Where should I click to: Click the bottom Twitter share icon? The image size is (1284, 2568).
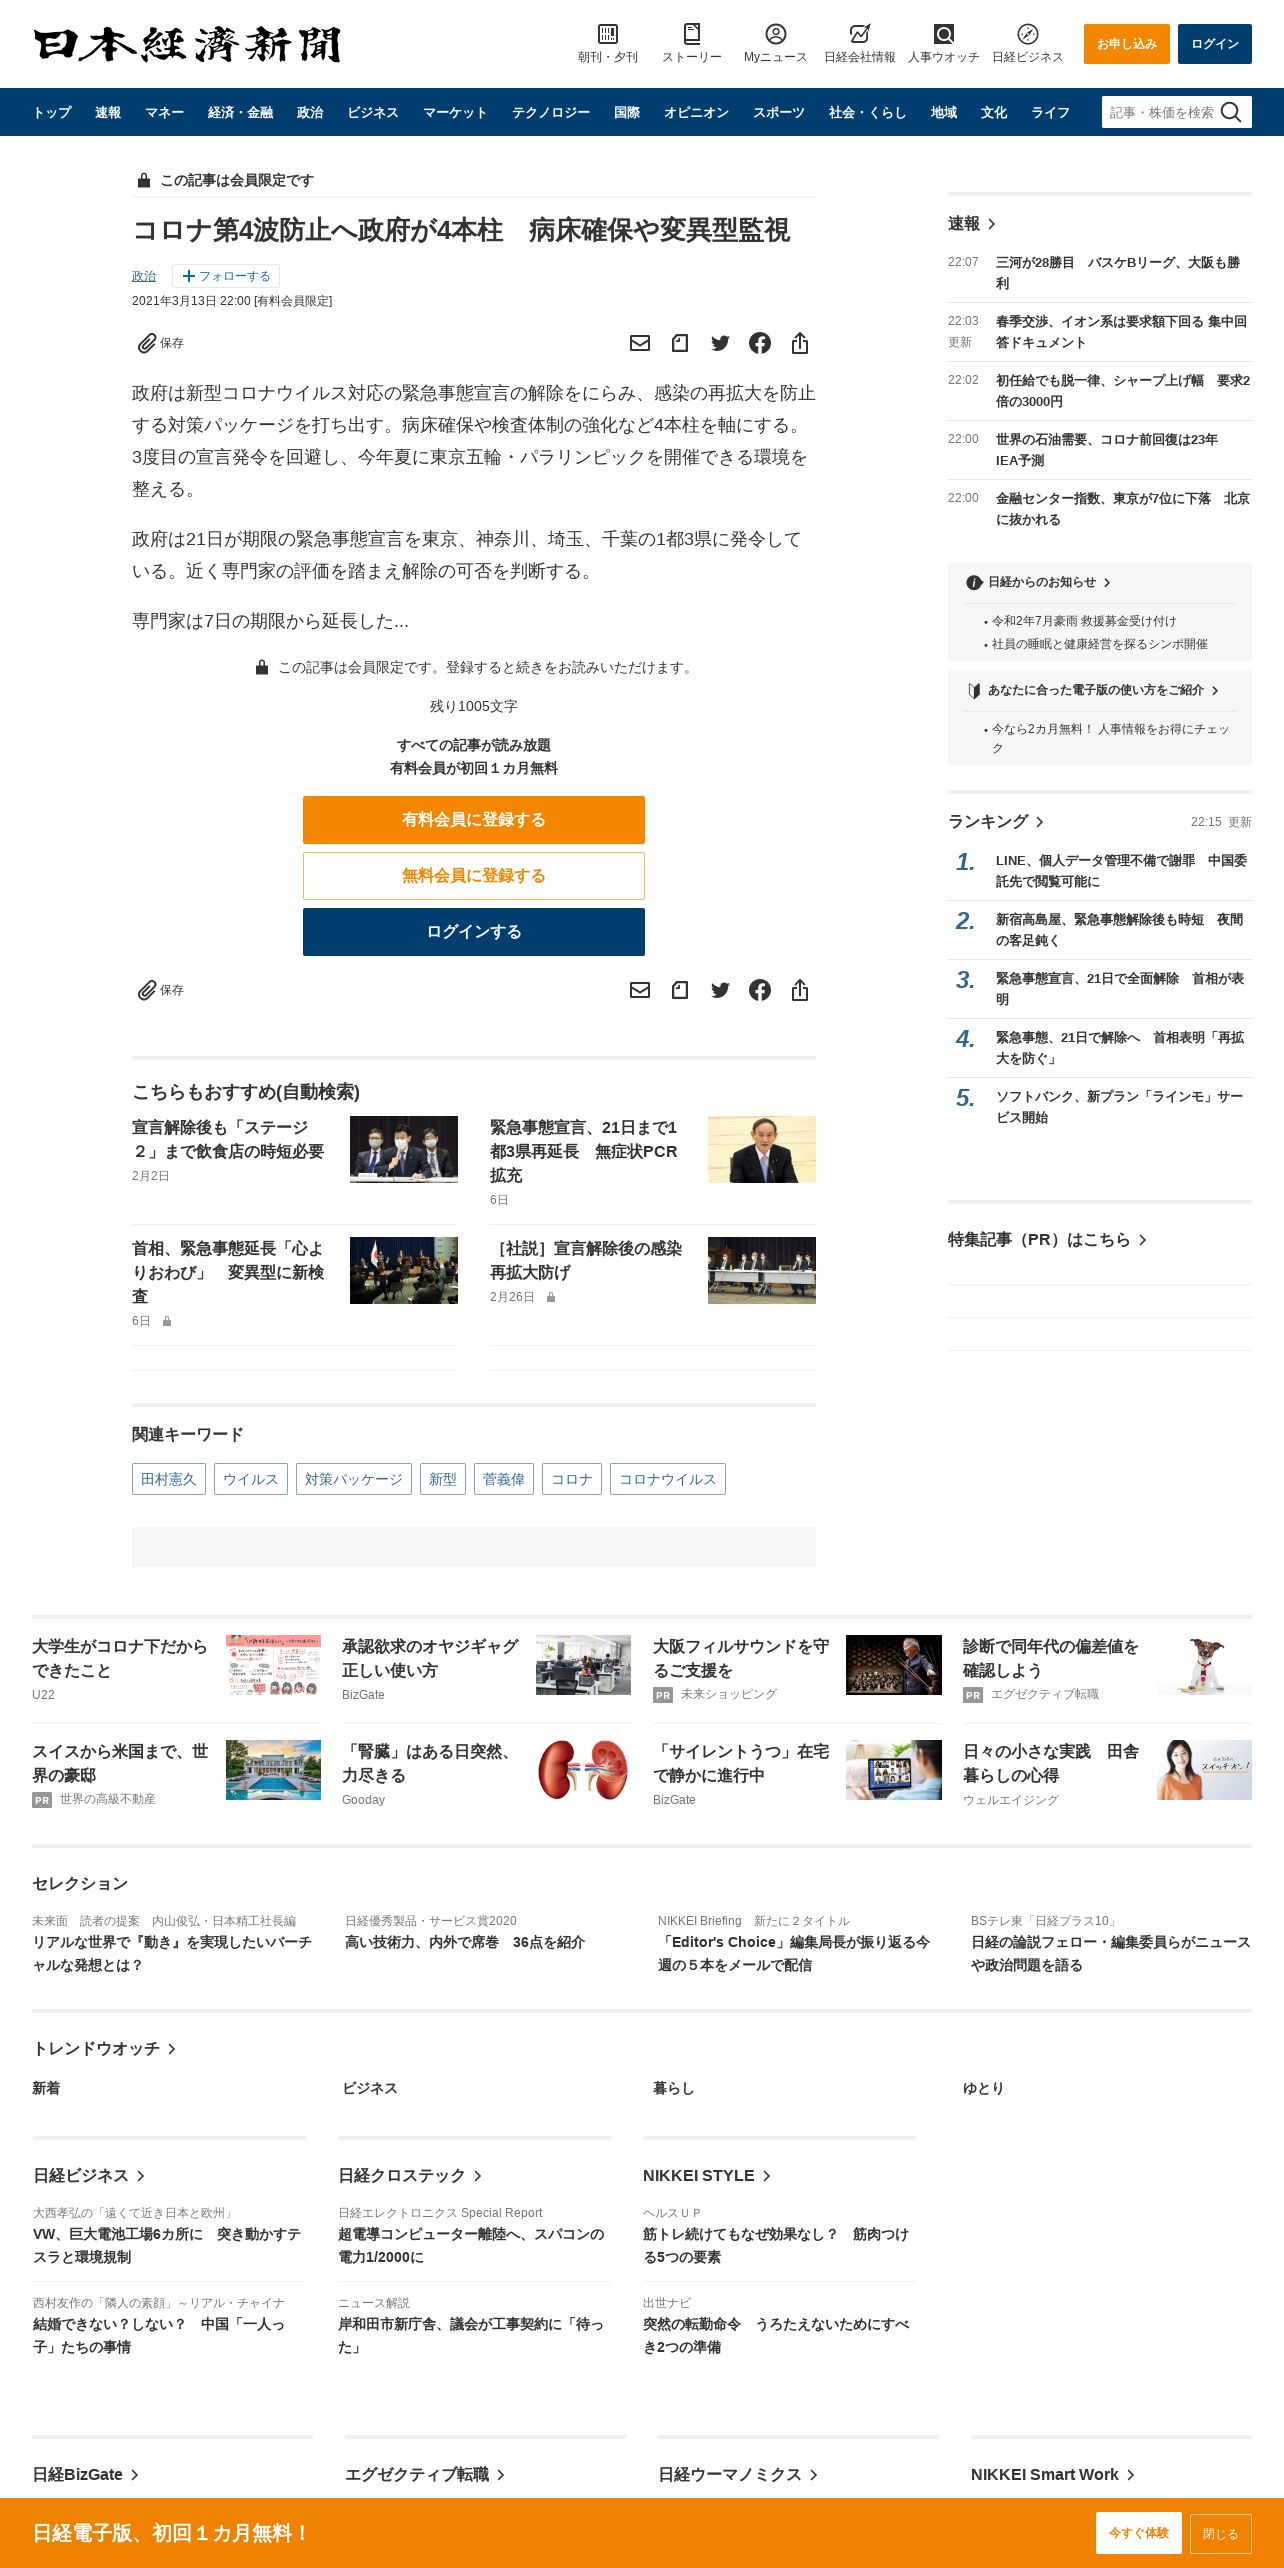click(720, 990)
